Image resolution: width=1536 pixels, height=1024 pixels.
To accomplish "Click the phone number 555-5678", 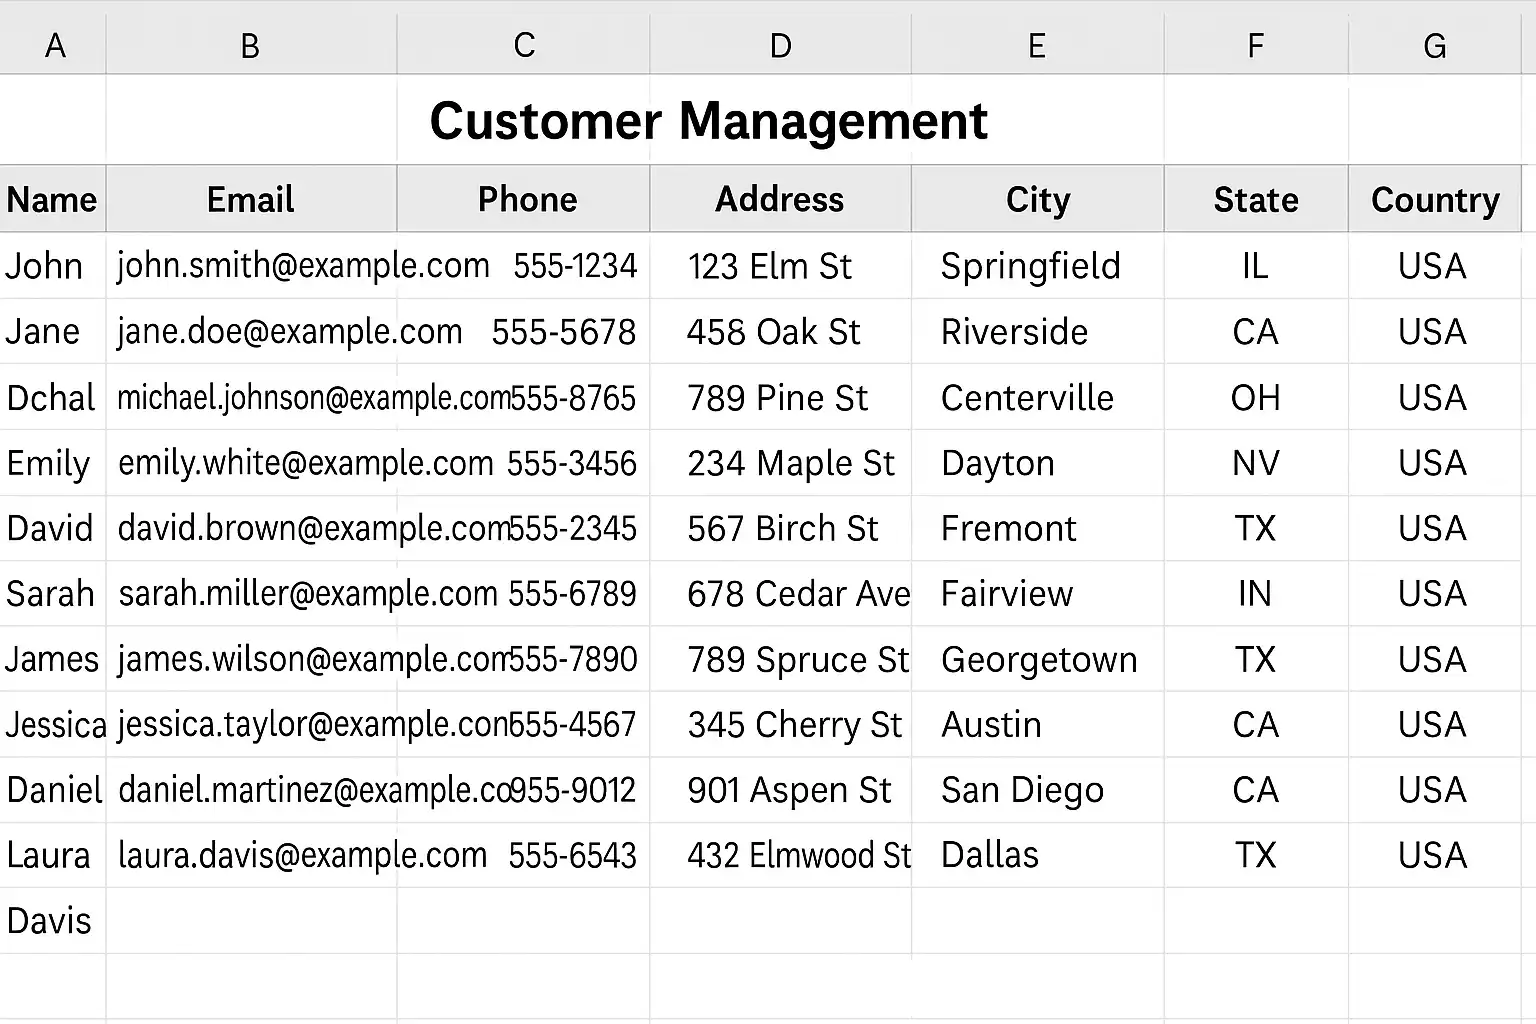I will coord(563,332).
